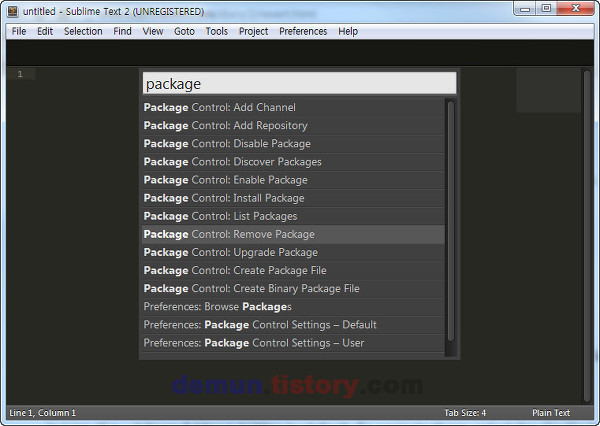Open the Plain Text syntax selector
This screenshot has height=426, width=600.
click(x=551, y=413)
